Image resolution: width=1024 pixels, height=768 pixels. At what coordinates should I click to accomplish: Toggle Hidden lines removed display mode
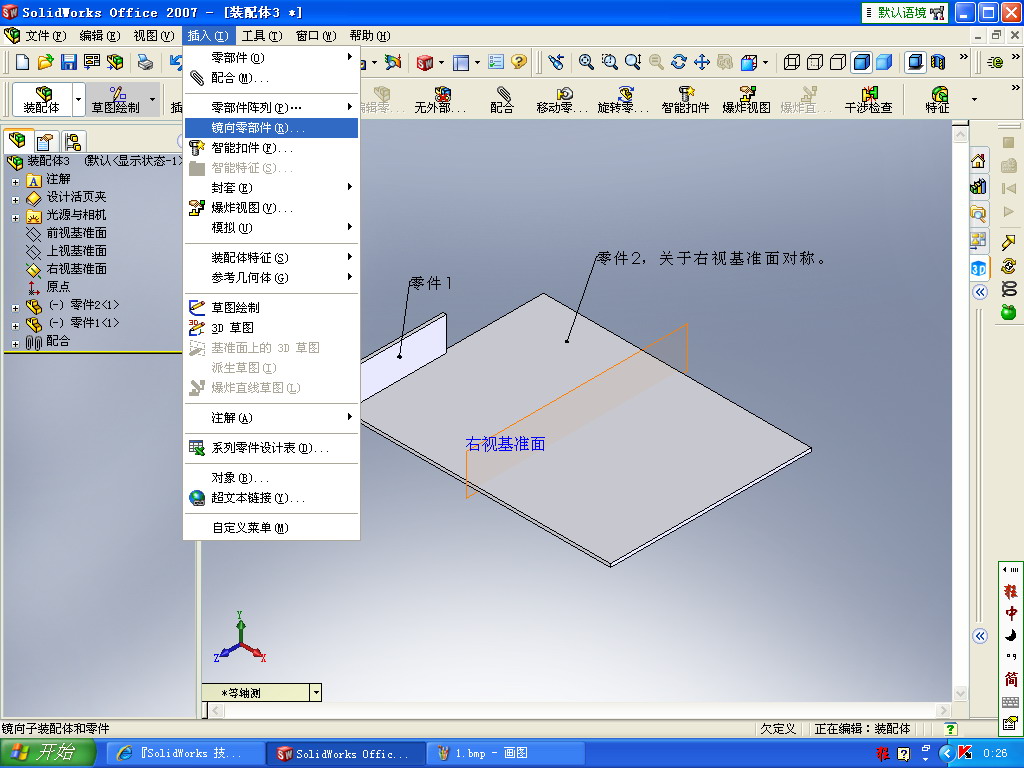click(x=838, y=62)
